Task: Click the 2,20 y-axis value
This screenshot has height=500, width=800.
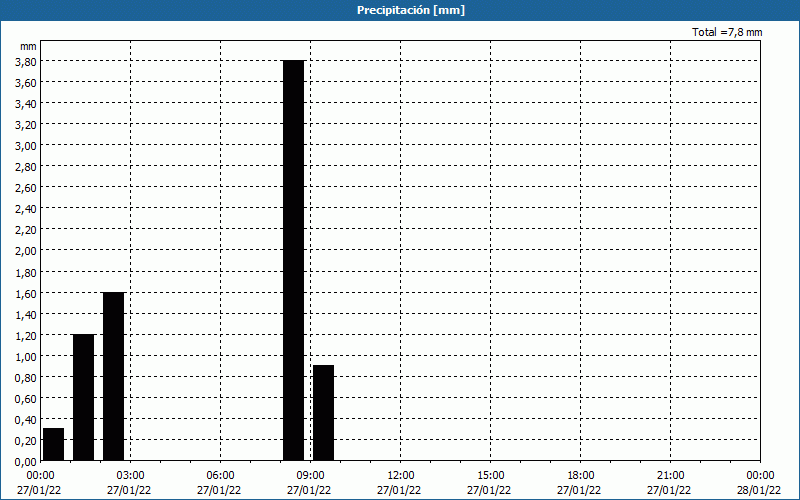Action: coord(26,230)
